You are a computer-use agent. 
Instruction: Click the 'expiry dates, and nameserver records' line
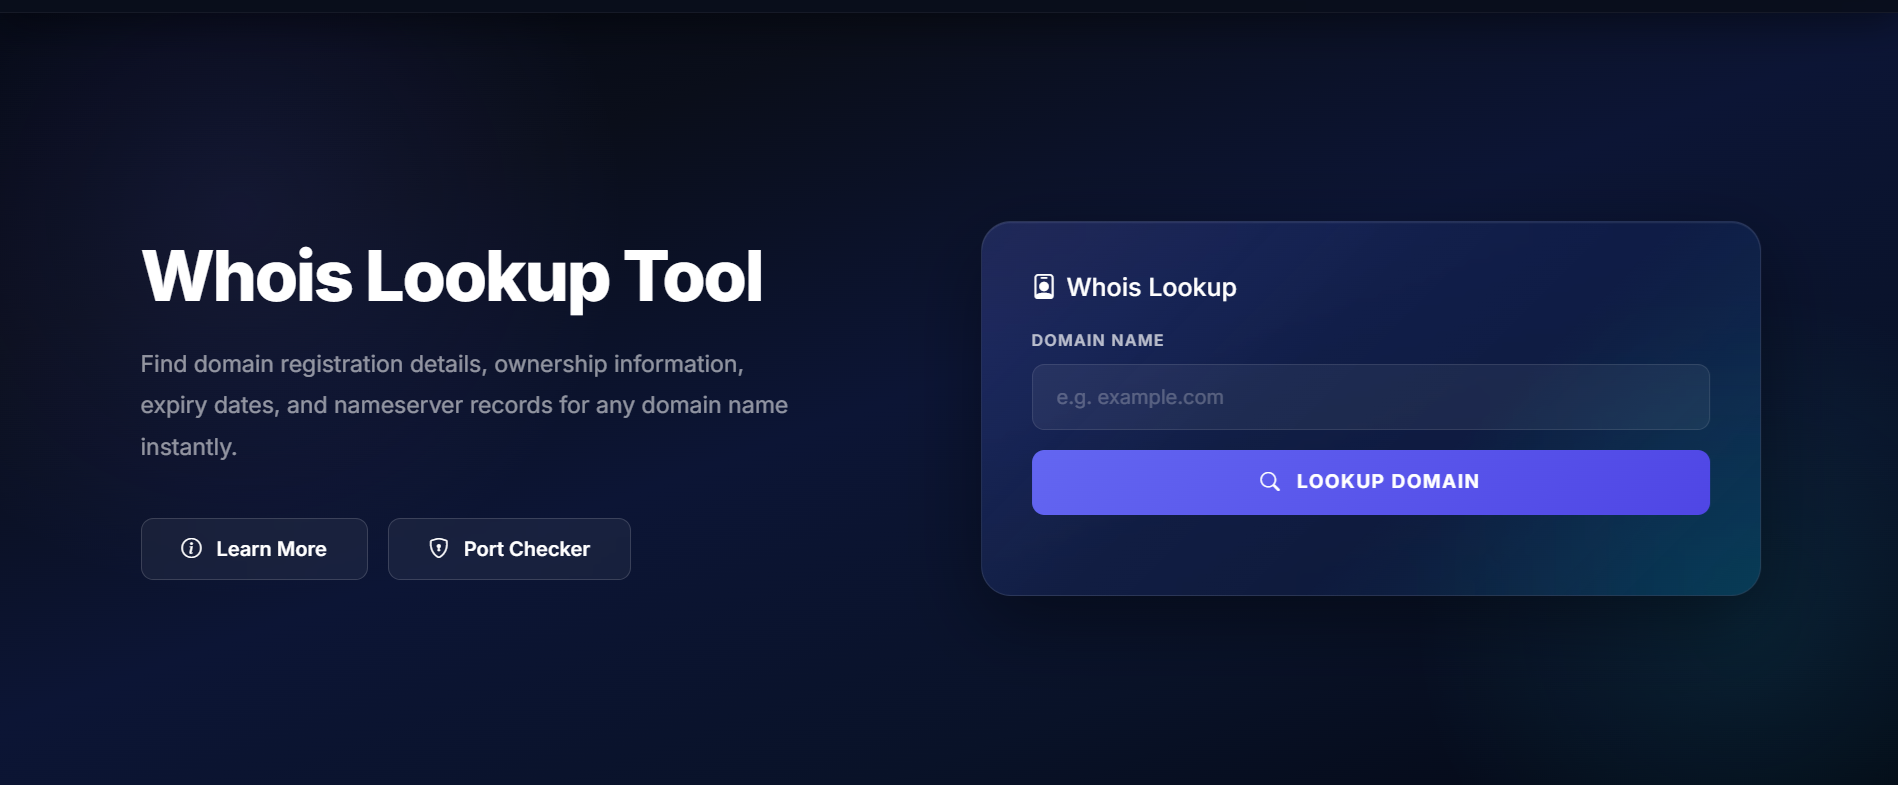pyautogui.click(x=463, y=405)
